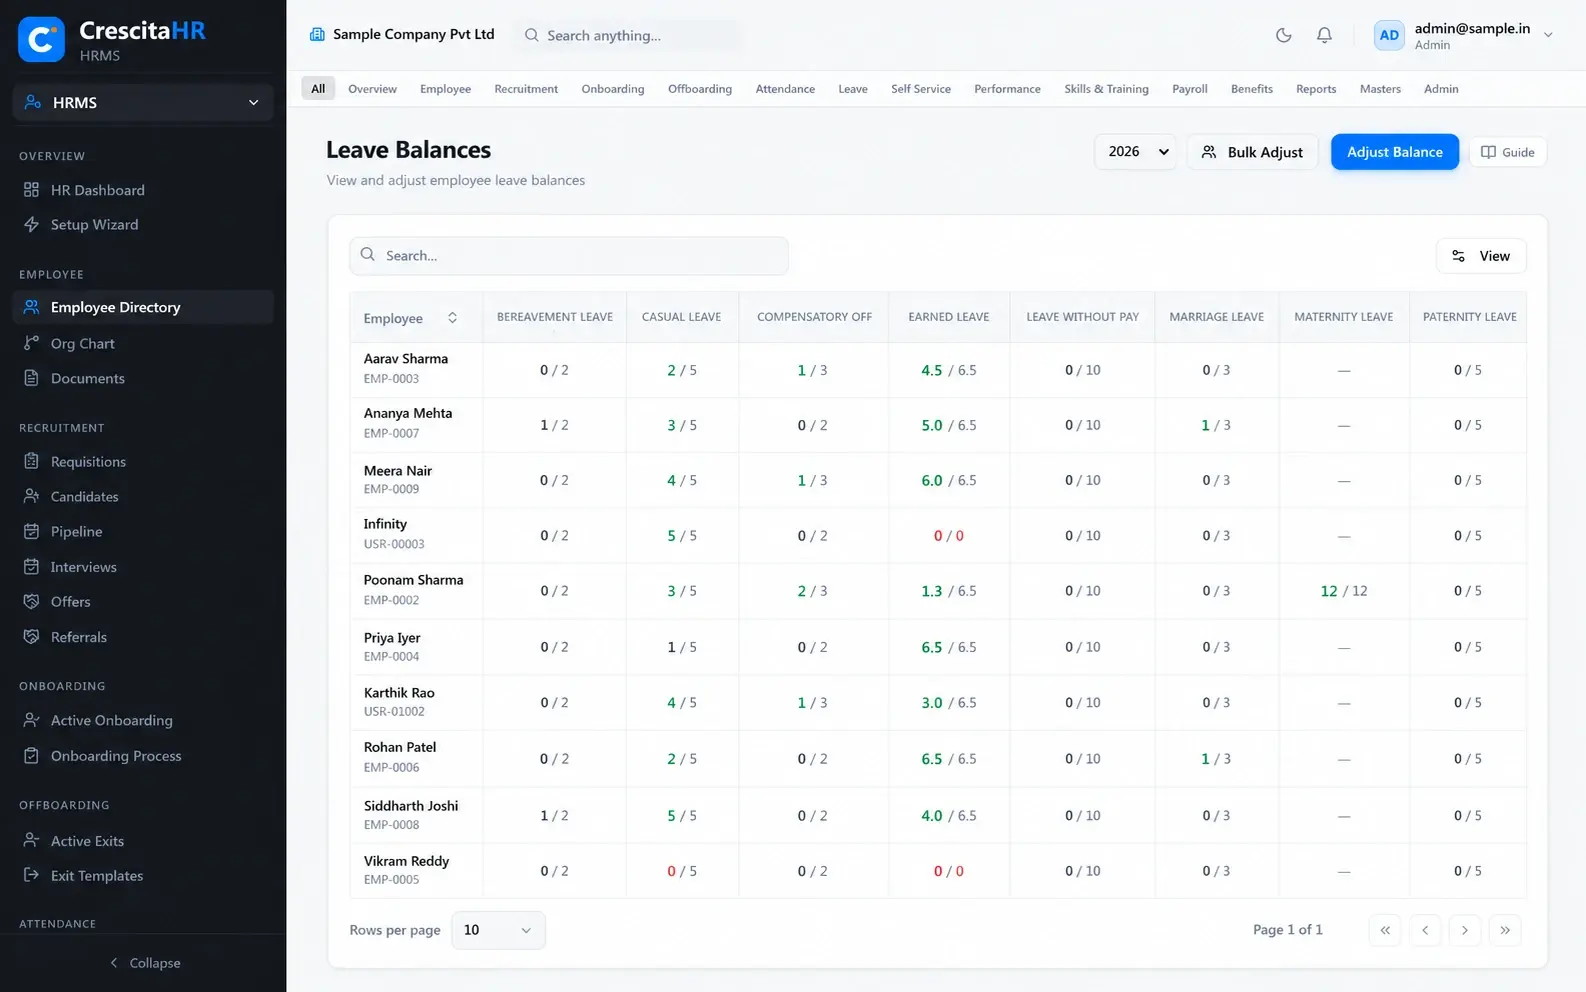Click the Documents file icon

point(31,378)
